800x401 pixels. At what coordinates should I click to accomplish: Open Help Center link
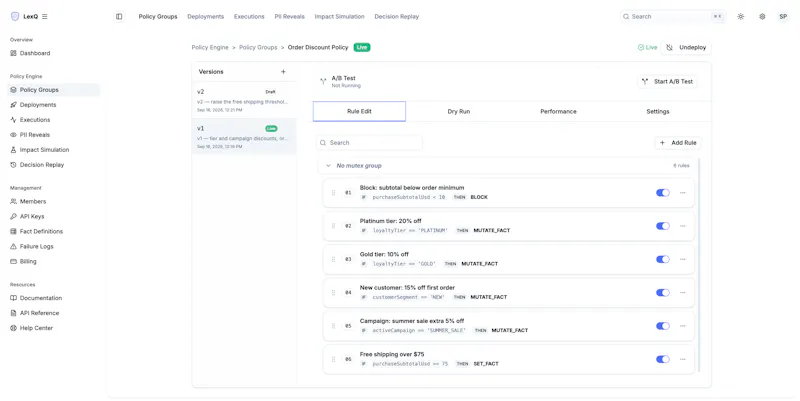tap(53, 328)
